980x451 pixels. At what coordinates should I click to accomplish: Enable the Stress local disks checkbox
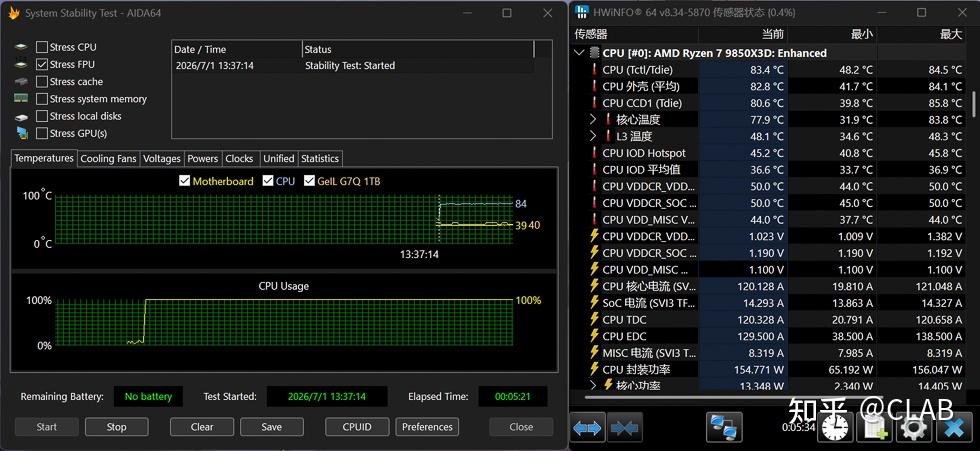pos(42,116)
